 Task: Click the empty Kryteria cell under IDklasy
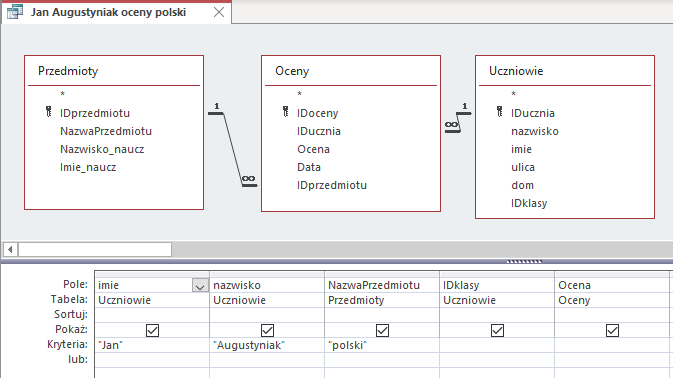(497, 345)
